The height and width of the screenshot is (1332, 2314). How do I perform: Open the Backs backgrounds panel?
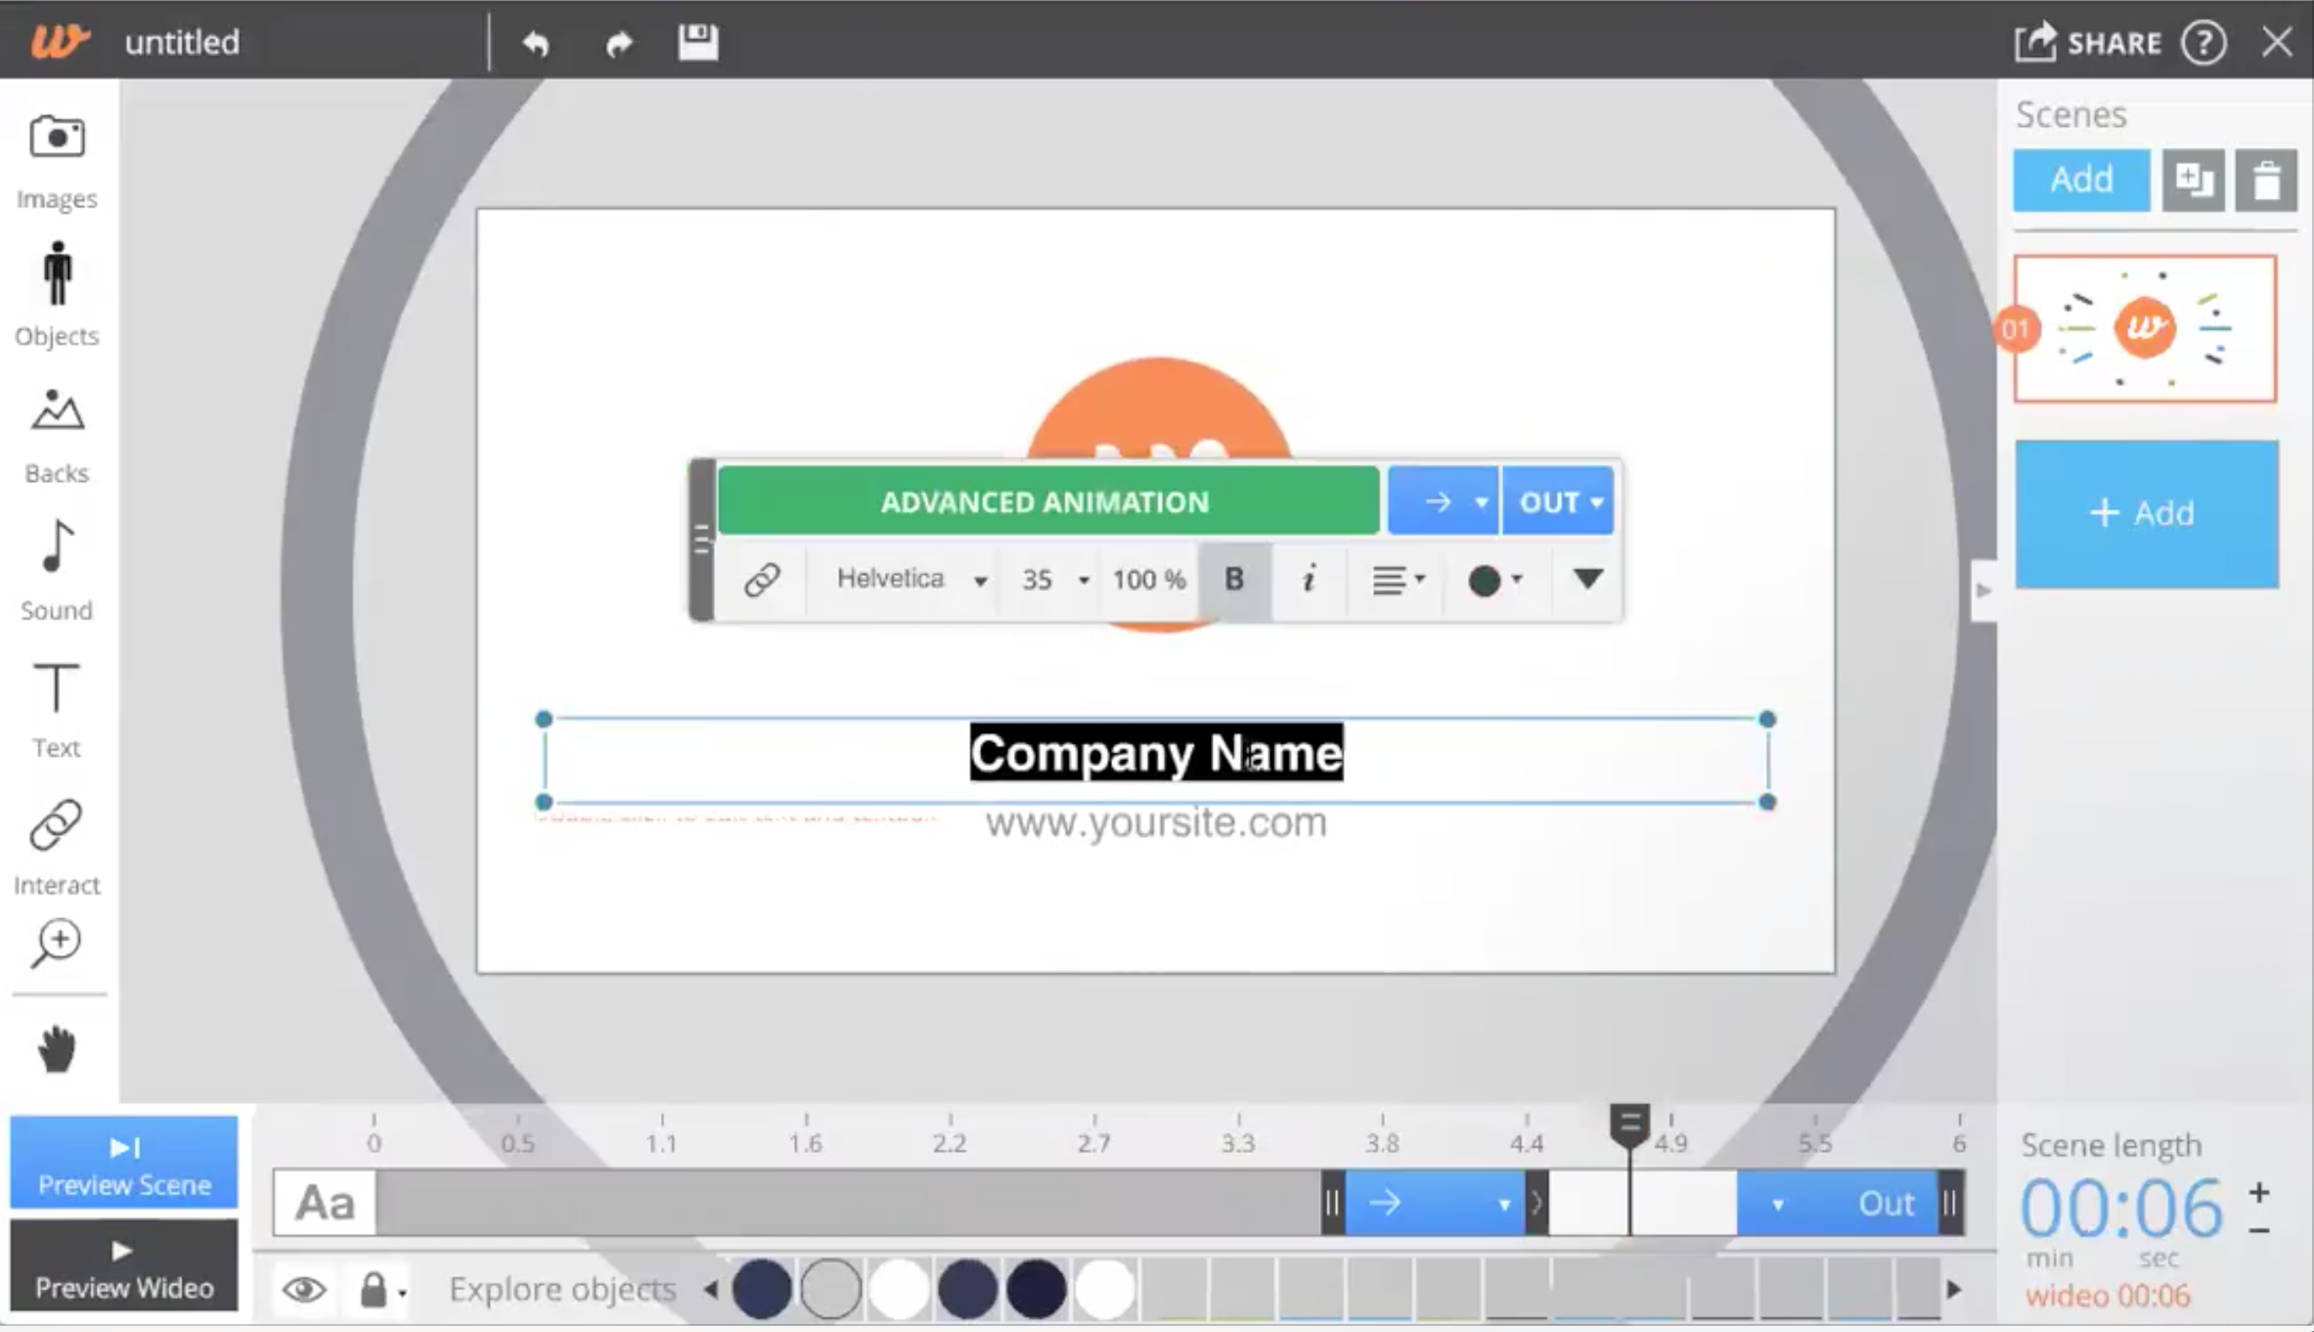56,428
